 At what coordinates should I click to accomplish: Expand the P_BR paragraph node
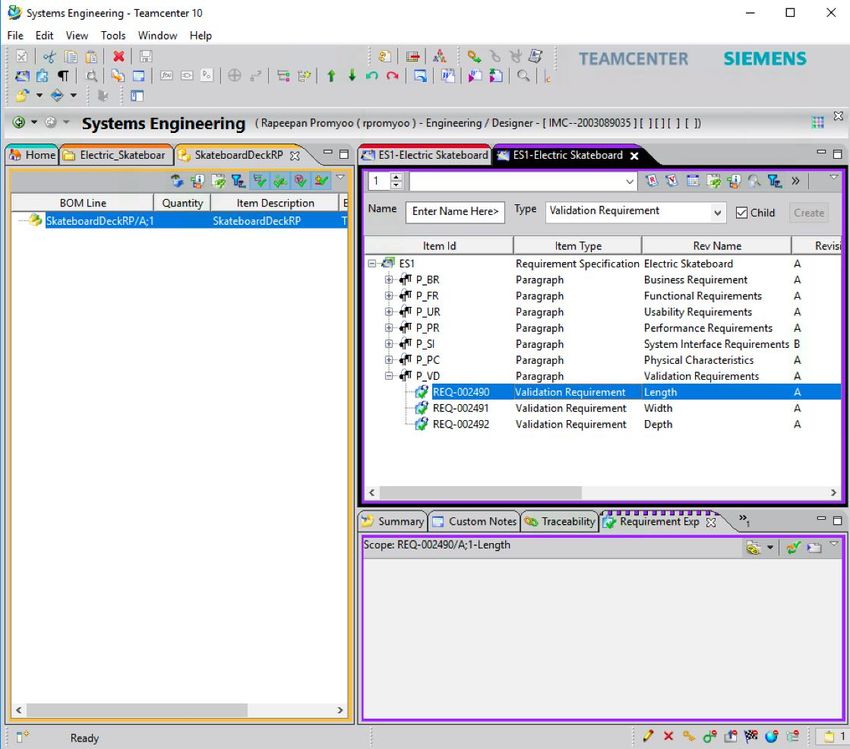(389, 280)
